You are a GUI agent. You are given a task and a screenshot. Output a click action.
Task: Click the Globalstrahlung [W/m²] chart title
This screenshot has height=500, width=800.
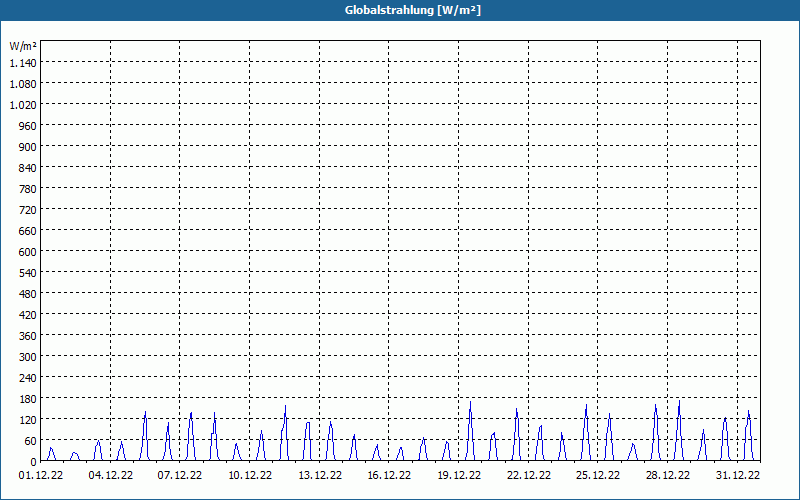tap(412, 10)
